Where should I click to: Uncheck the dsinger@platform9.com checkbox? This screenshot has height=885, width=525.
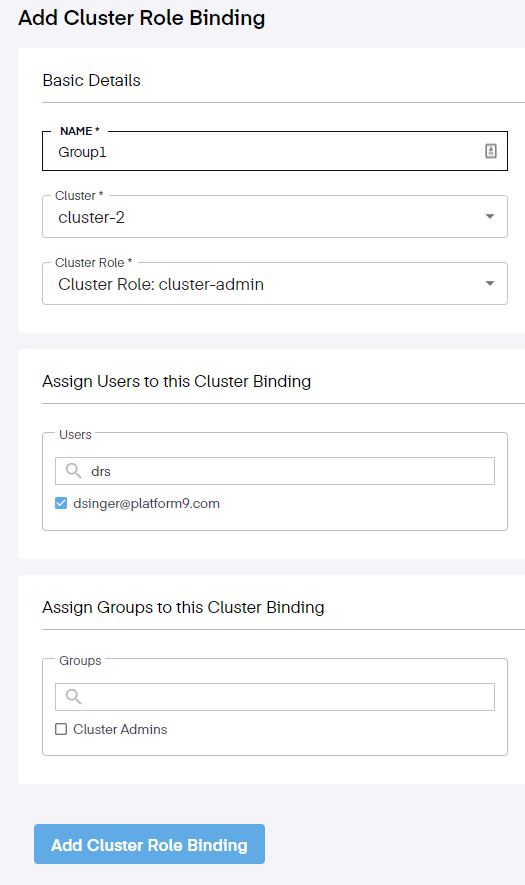pos(61,503)
